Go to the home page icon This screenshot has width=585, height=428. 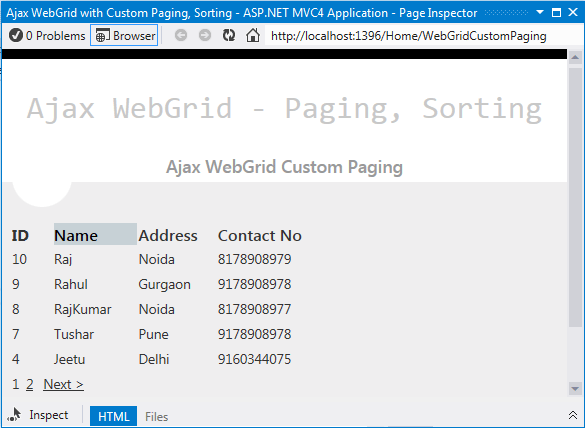[x=253, y=35]
